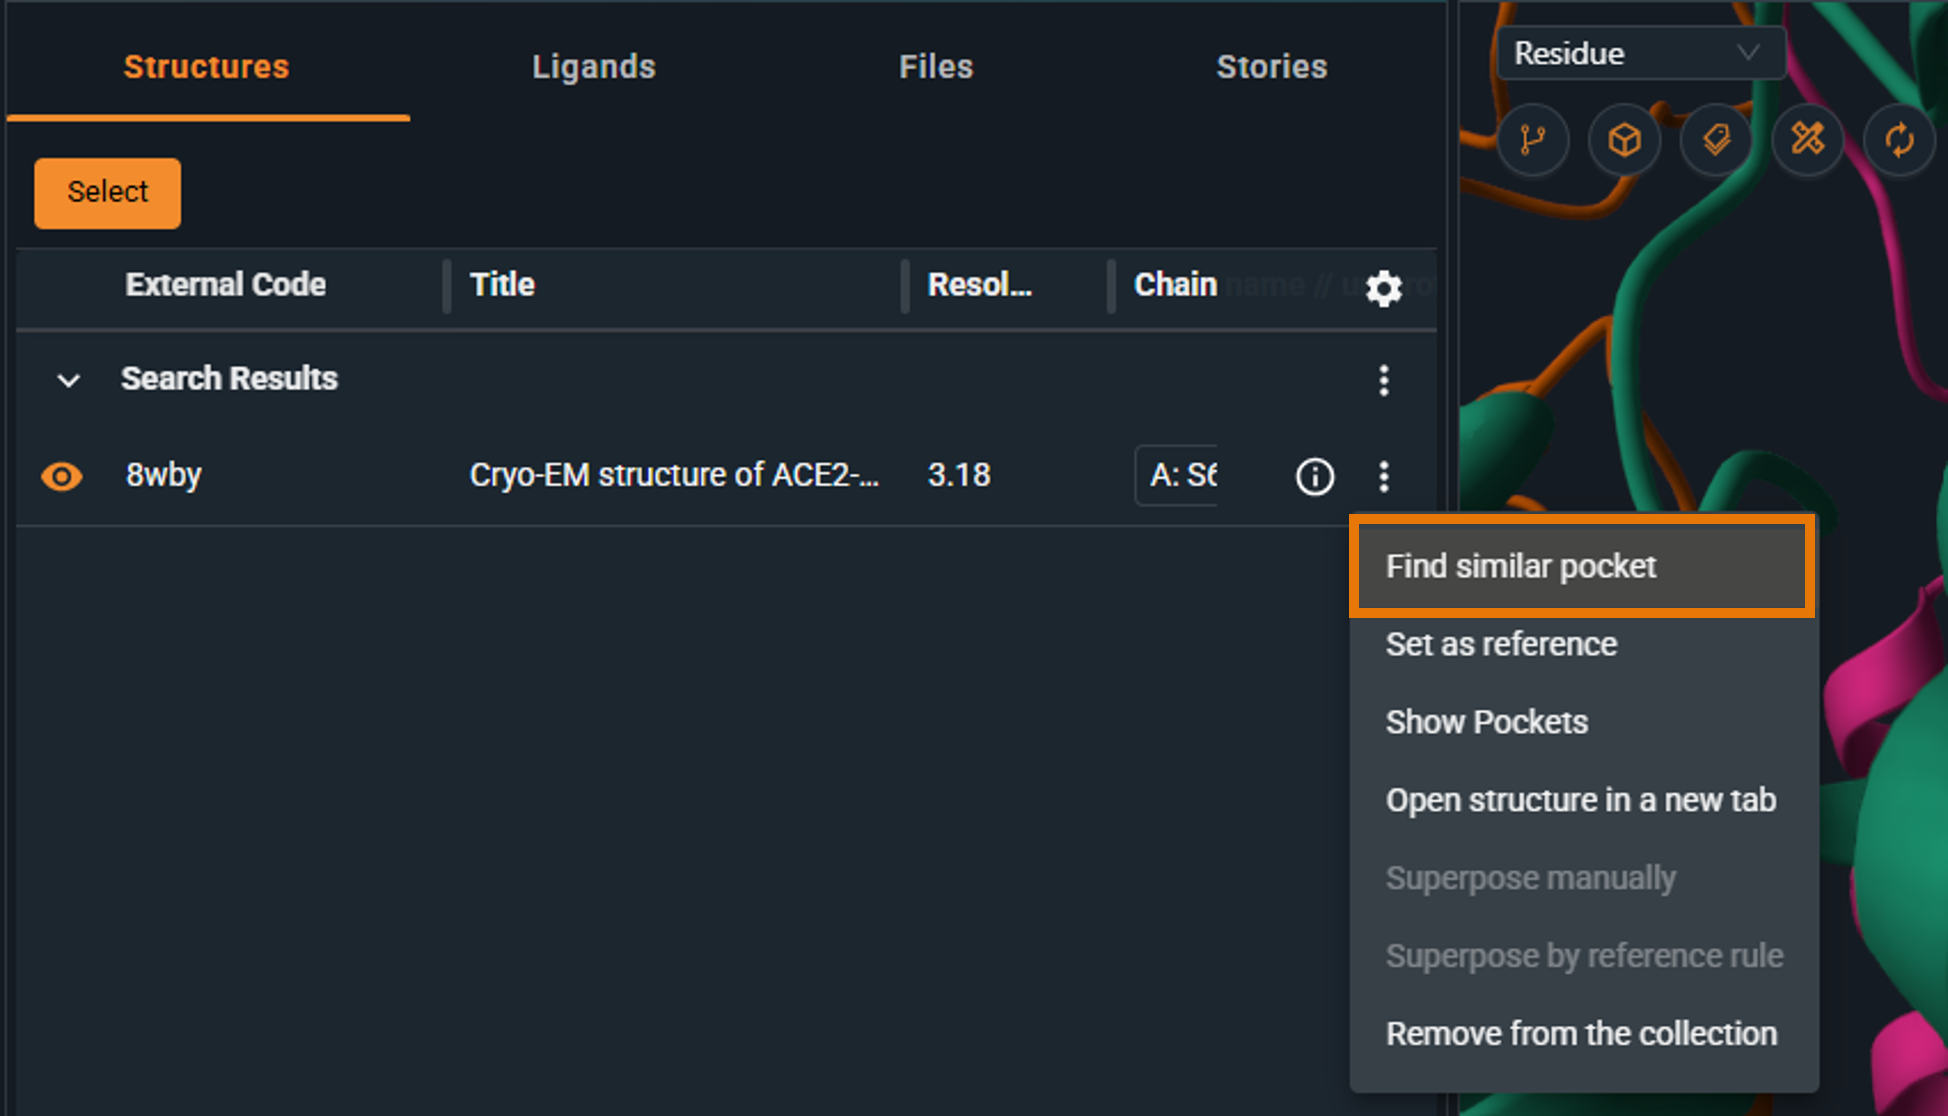This screenshot has width=1948, height=1116.
Task: Open the Files tab
Action: (x=935, y=66)
